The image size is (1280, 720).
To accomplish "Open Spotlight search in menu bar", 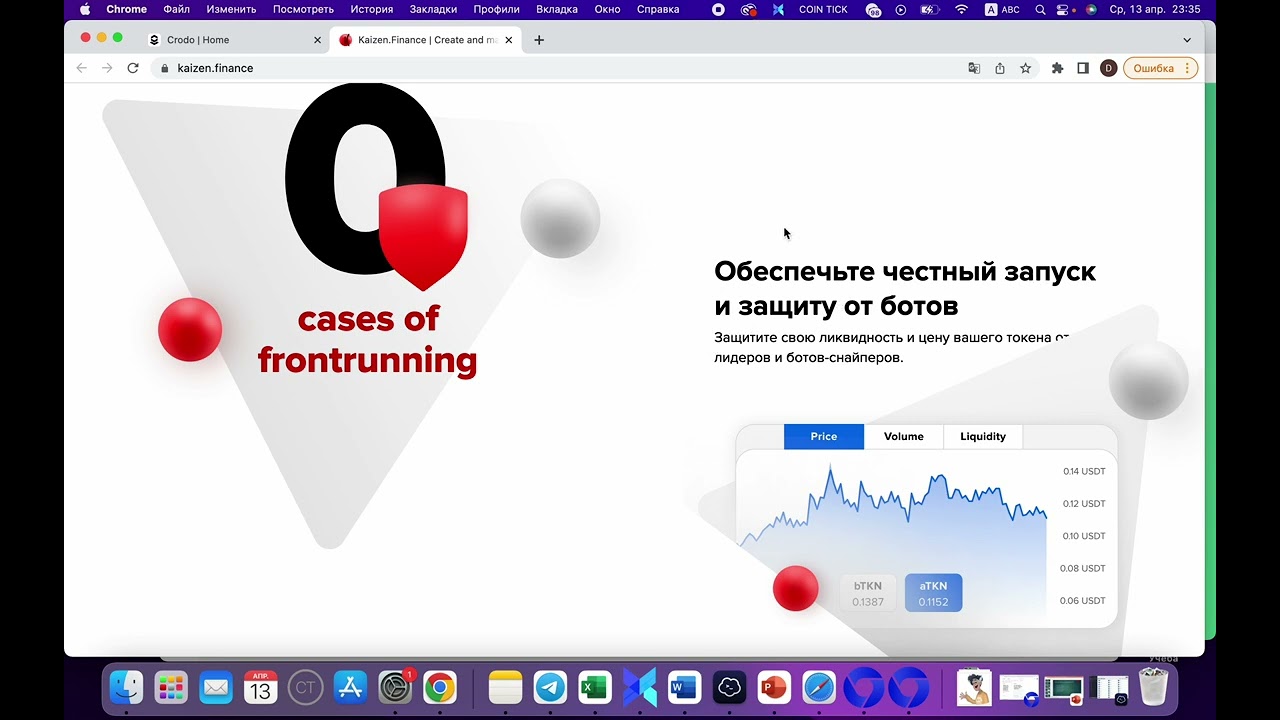I will [x=1040, y=9].
